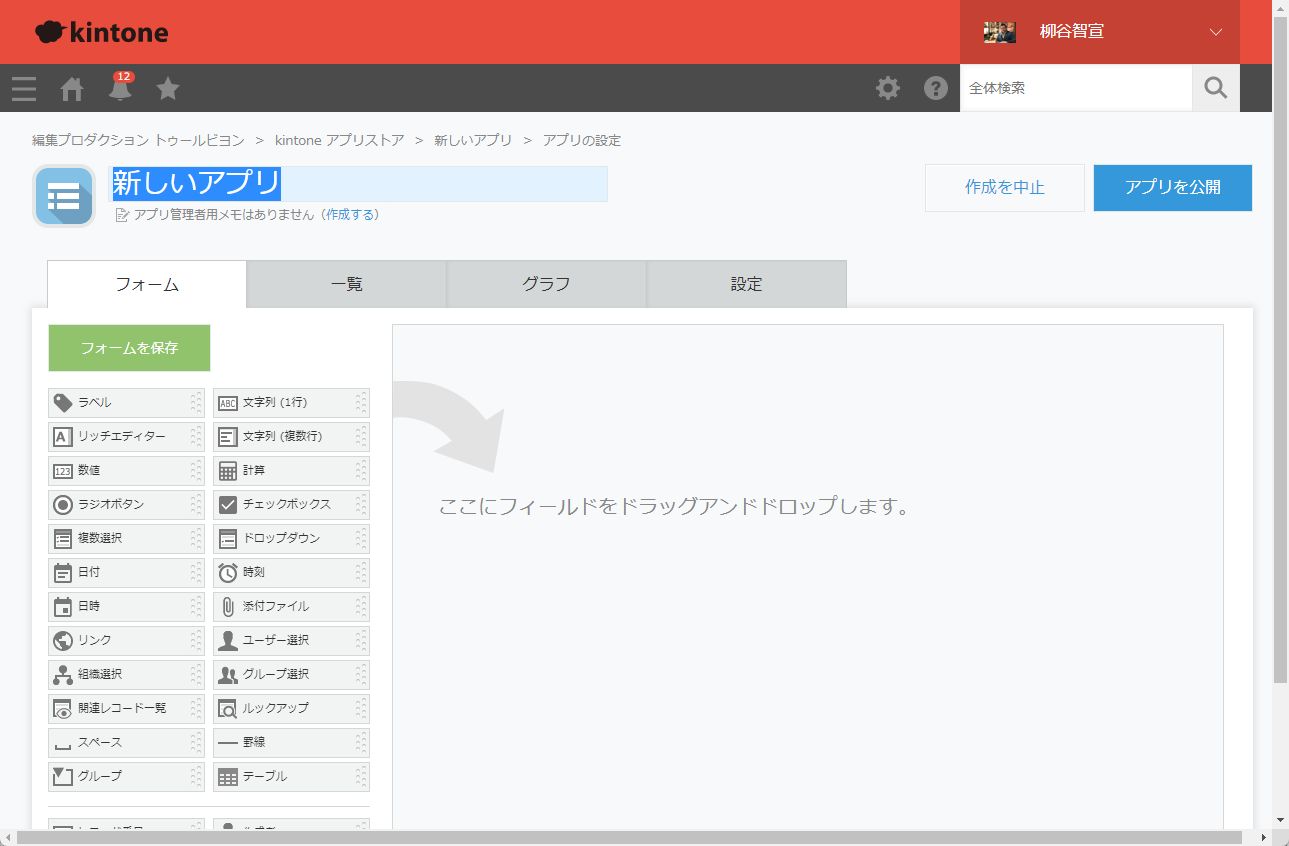
Task: Select the ルックアップ field
Action: (x=291, y=709)
